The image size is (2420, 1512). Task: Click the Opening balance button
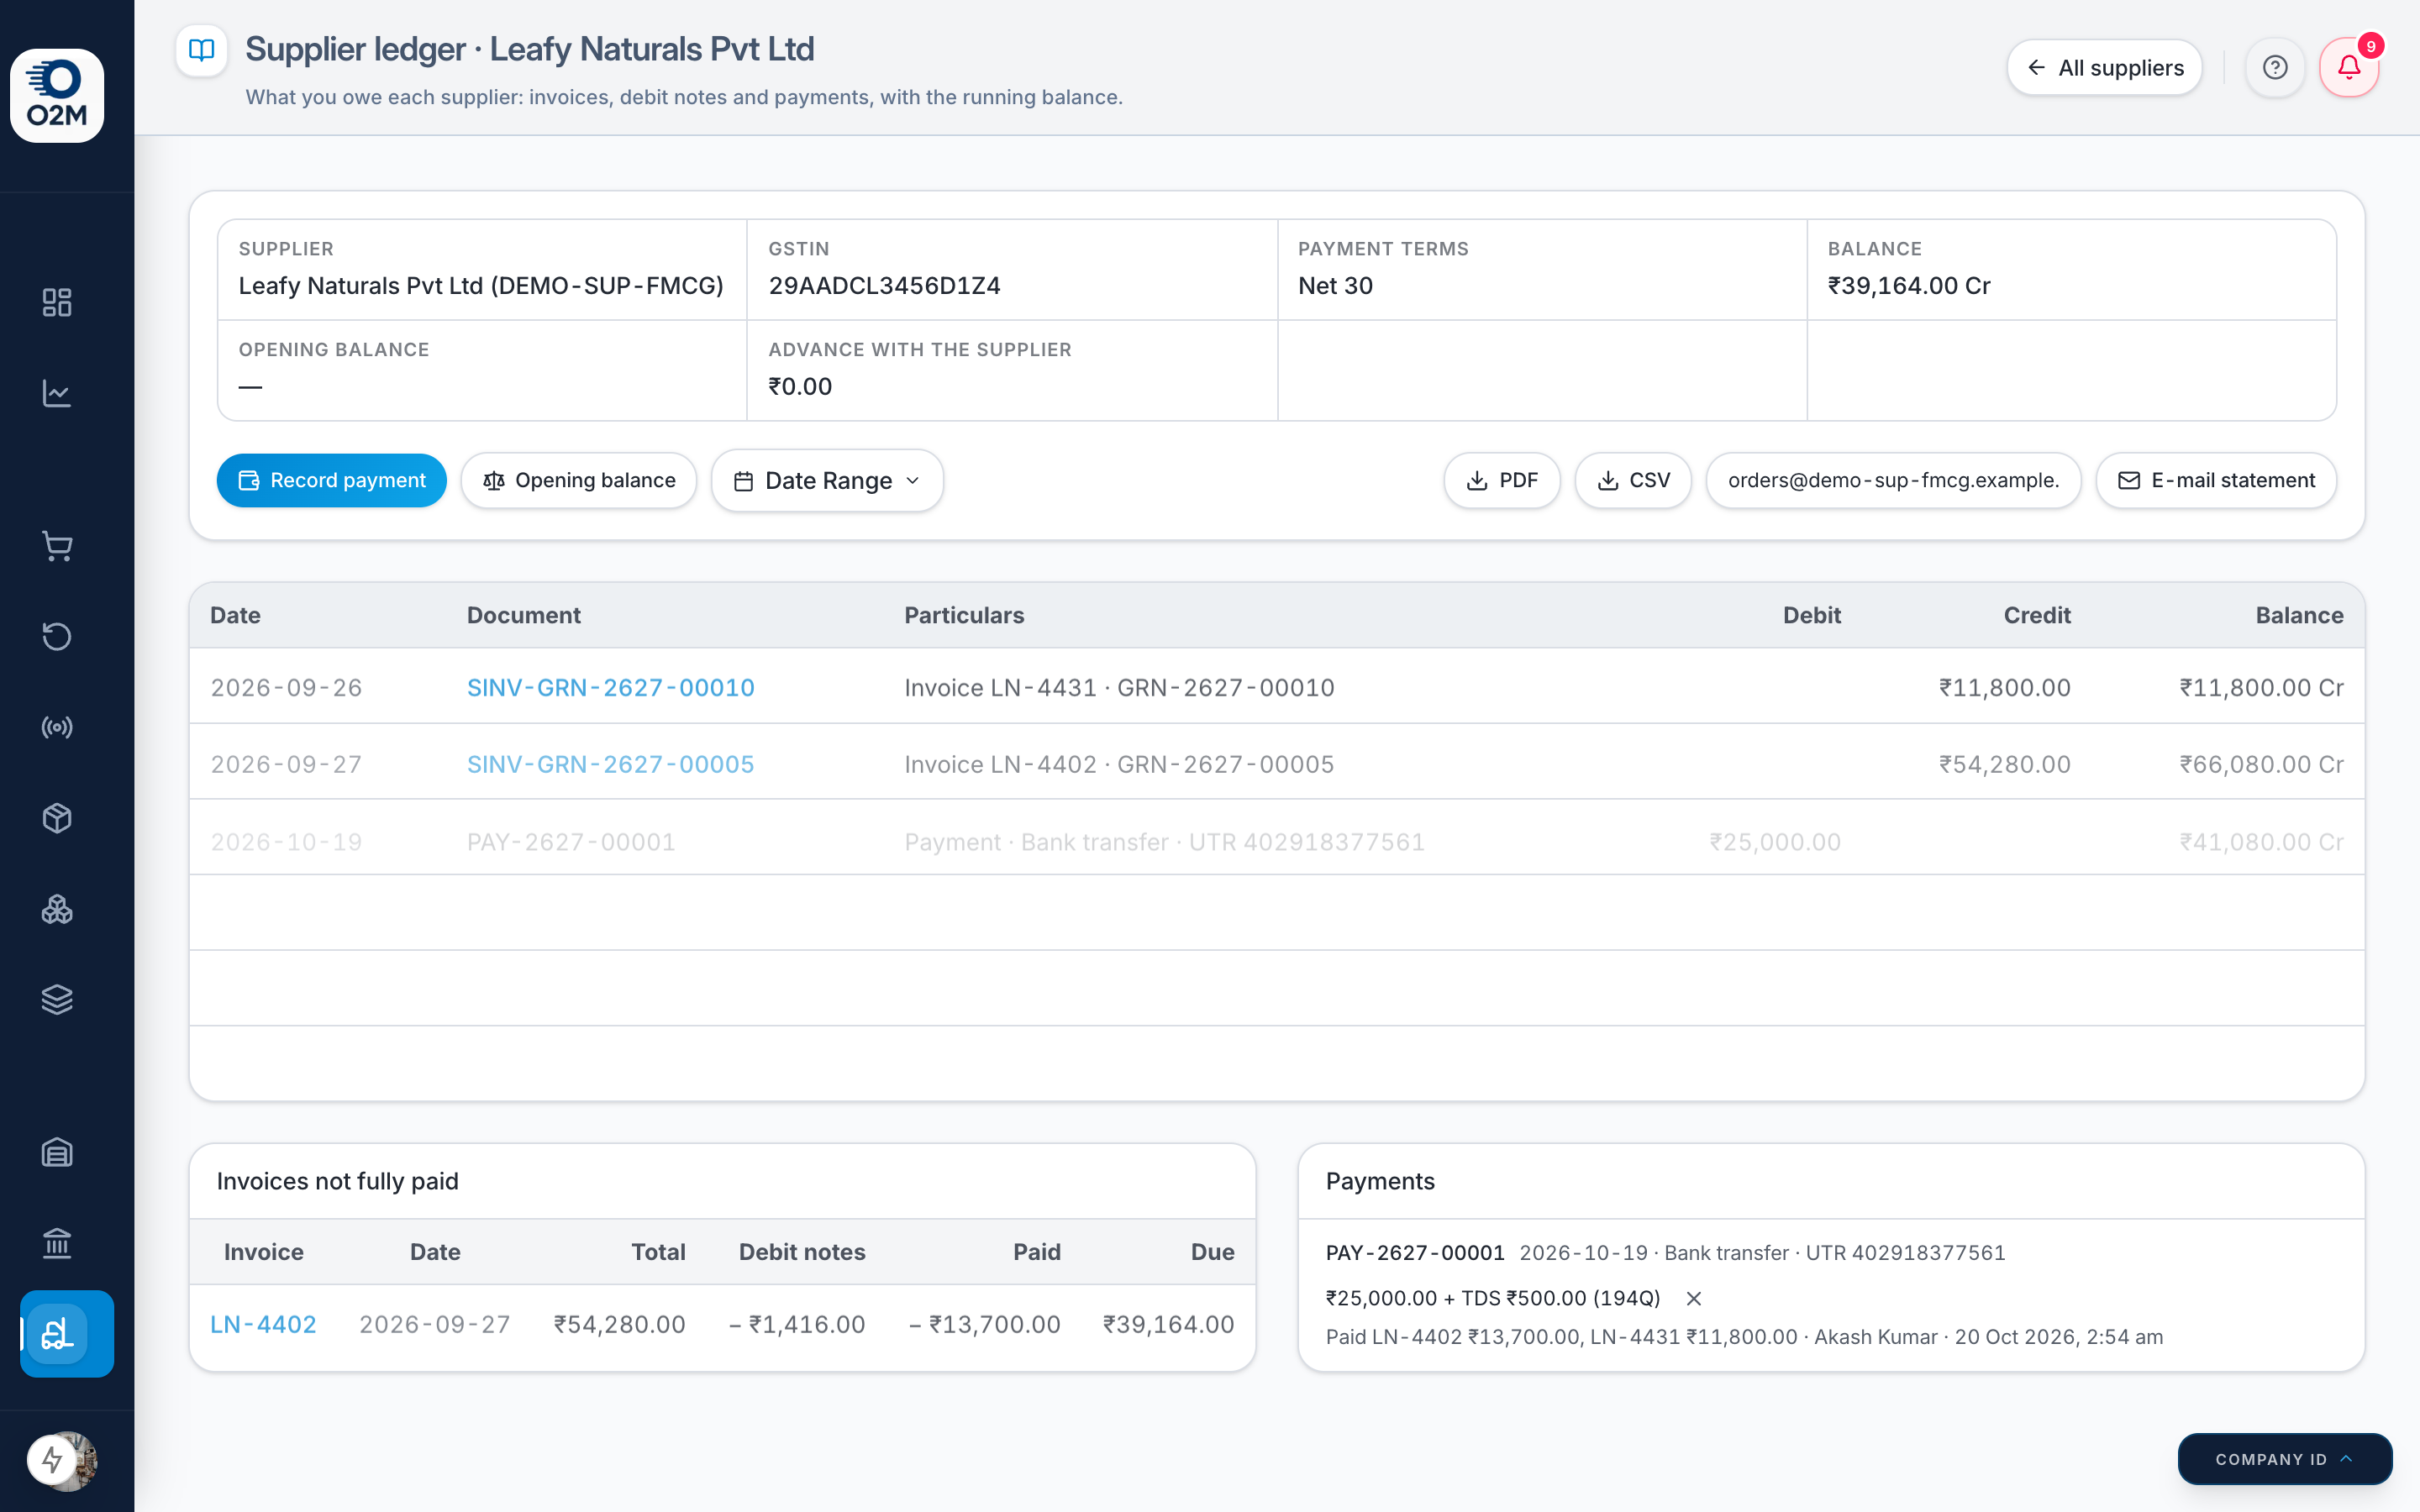(578, 481)
